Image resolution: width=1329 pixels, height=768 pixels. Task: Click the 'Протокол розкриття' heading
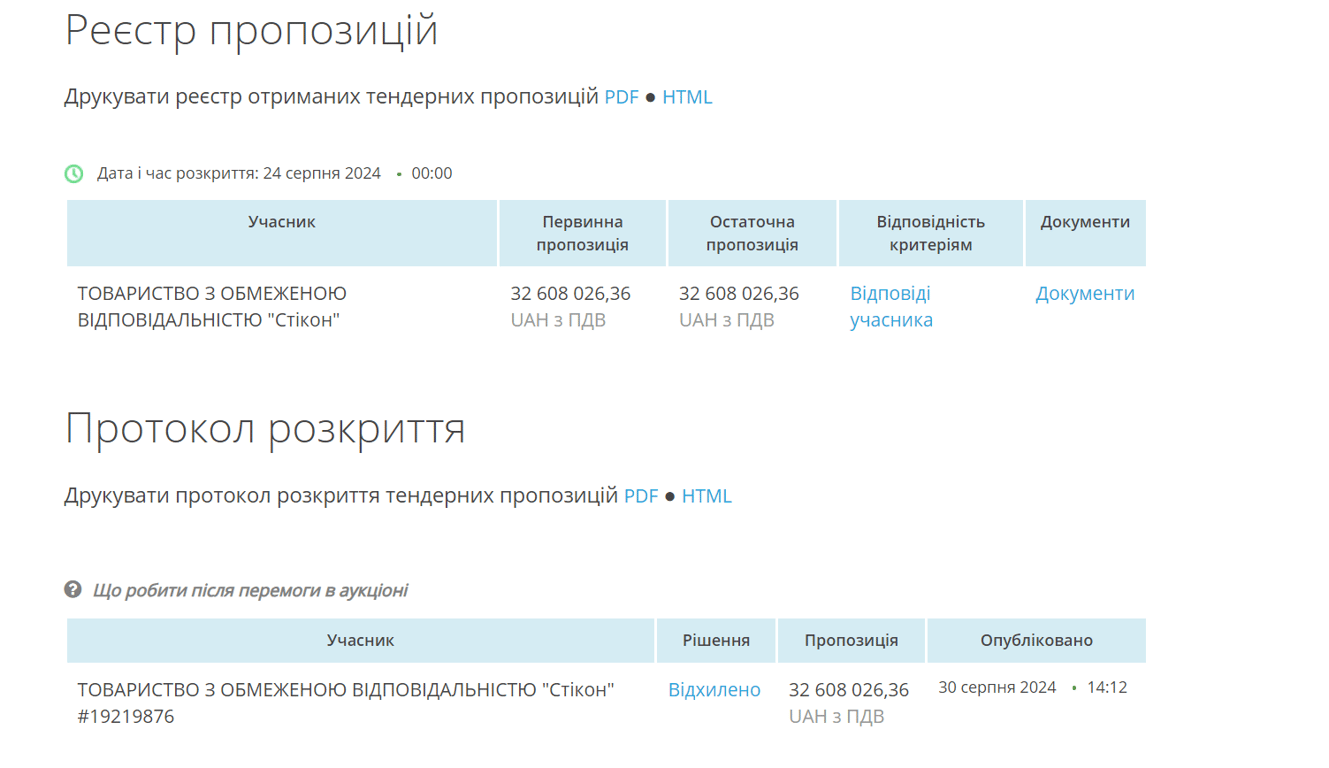[x=265, y=428]
